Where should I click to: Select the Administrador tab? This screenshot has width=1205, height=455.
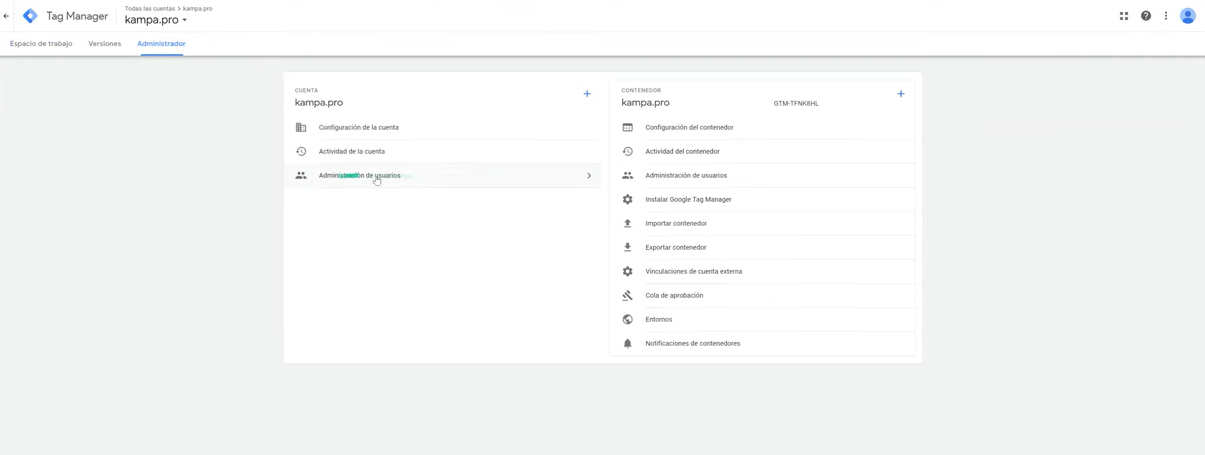161,44
